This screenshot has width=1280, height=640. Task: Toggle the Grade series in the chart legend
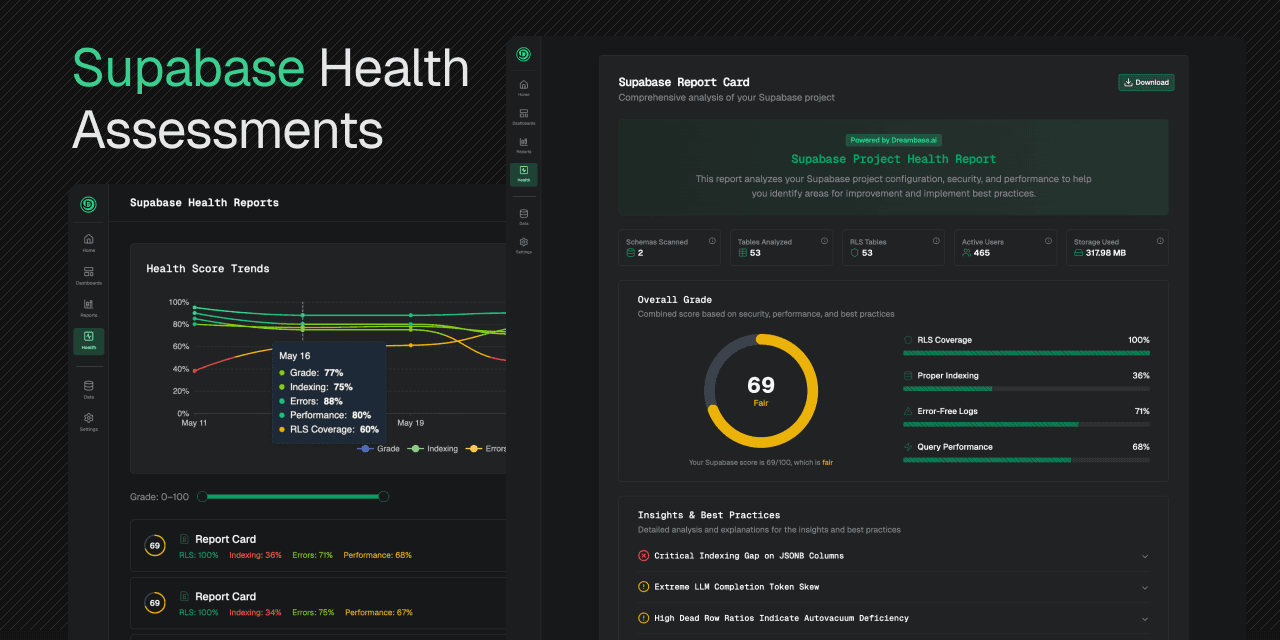pos(379,449)
